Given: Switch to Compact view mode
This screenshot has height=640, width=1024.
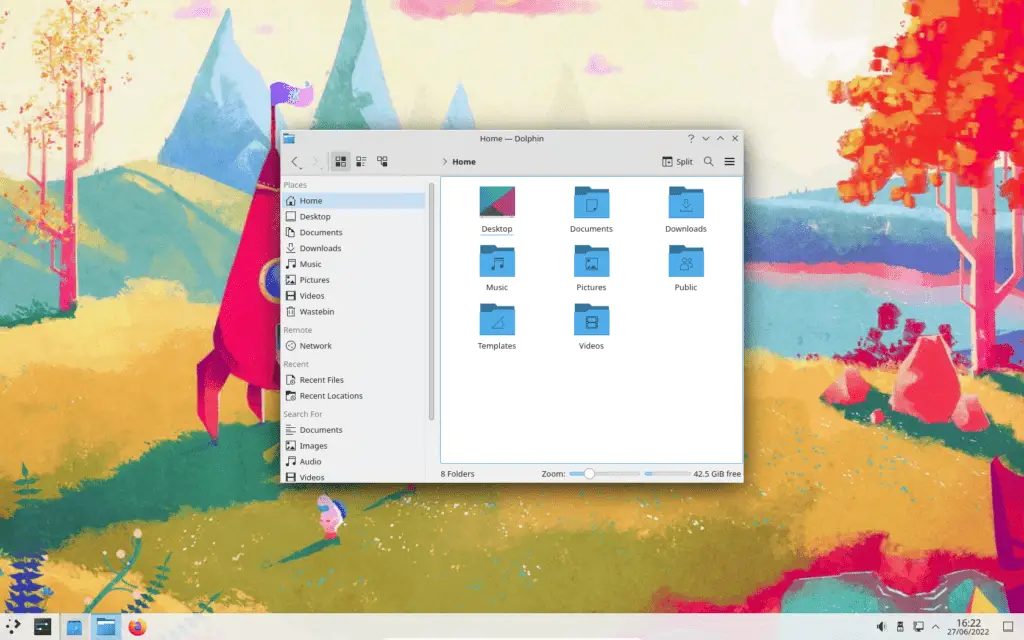Looking at the screenshot, I should pyautogui.click(x=361, y=161).
